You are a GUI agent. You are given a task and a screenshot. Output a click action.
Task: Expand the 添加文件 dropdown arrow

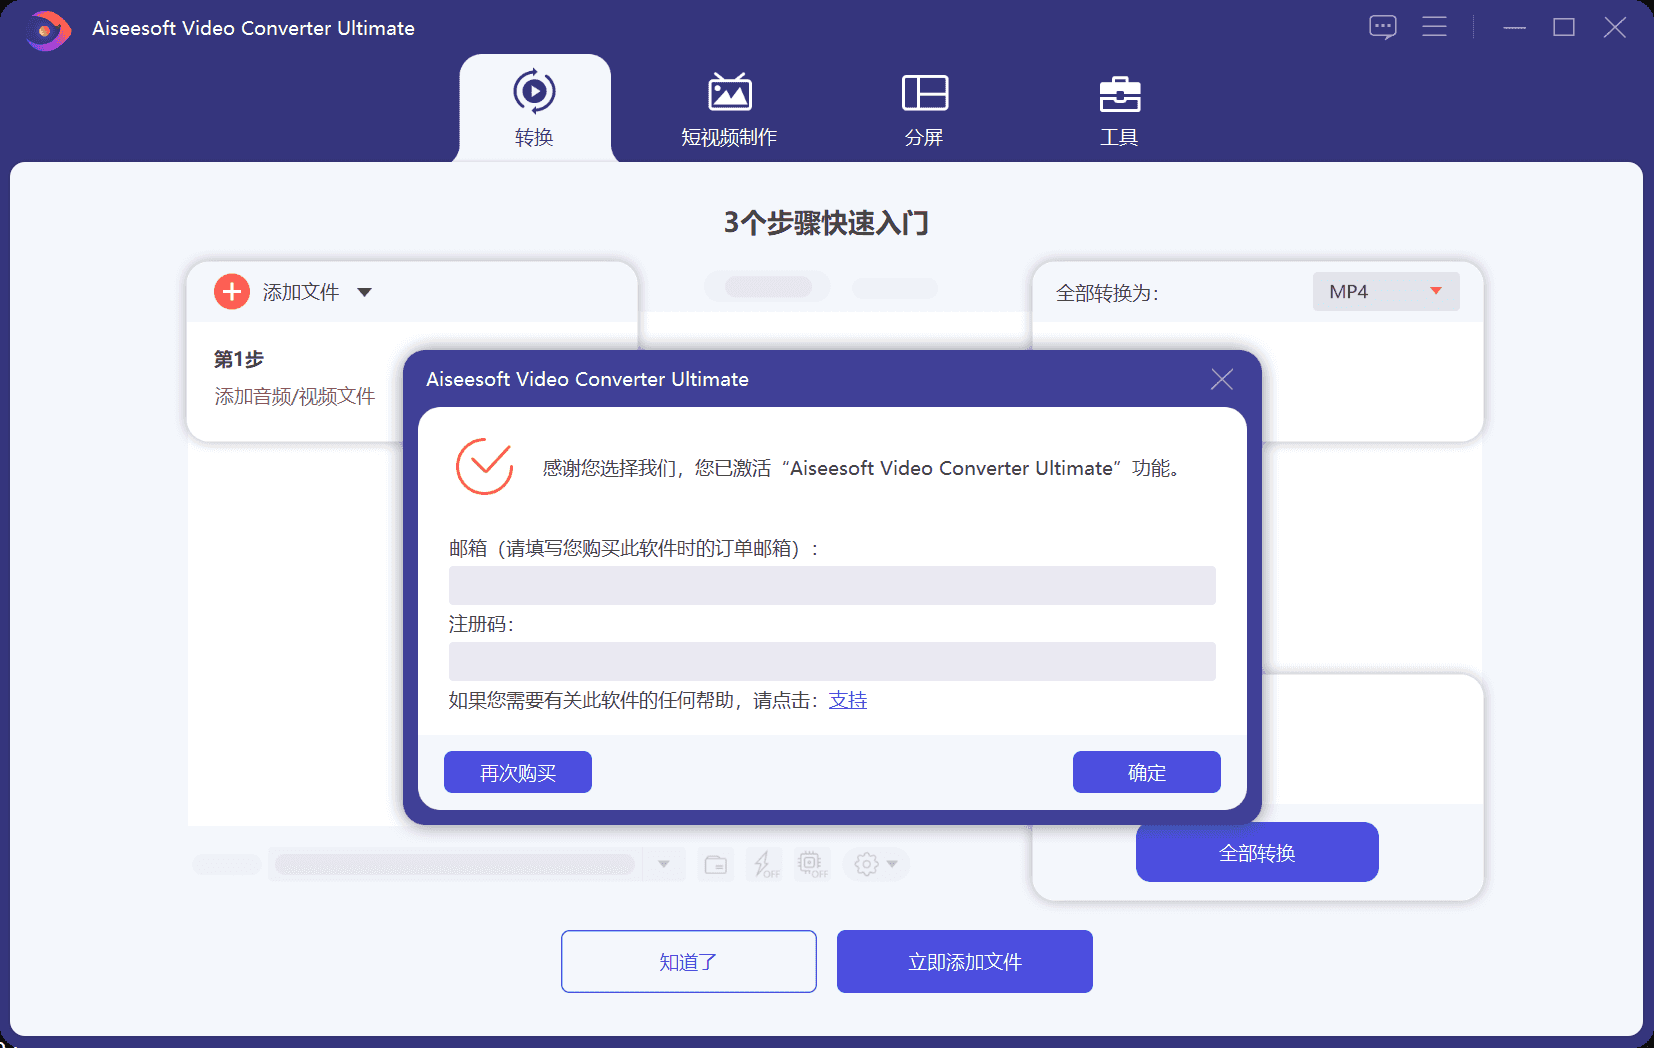coord(365,293)
